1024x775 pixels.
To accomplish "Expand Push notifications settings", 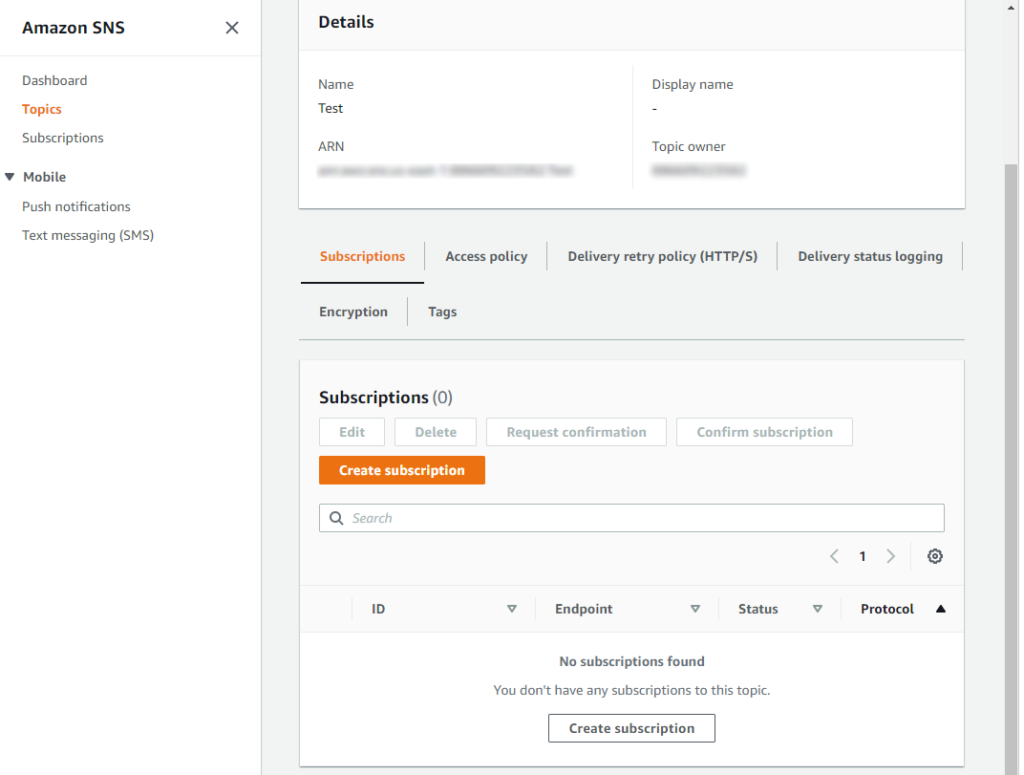I will 76,206.
